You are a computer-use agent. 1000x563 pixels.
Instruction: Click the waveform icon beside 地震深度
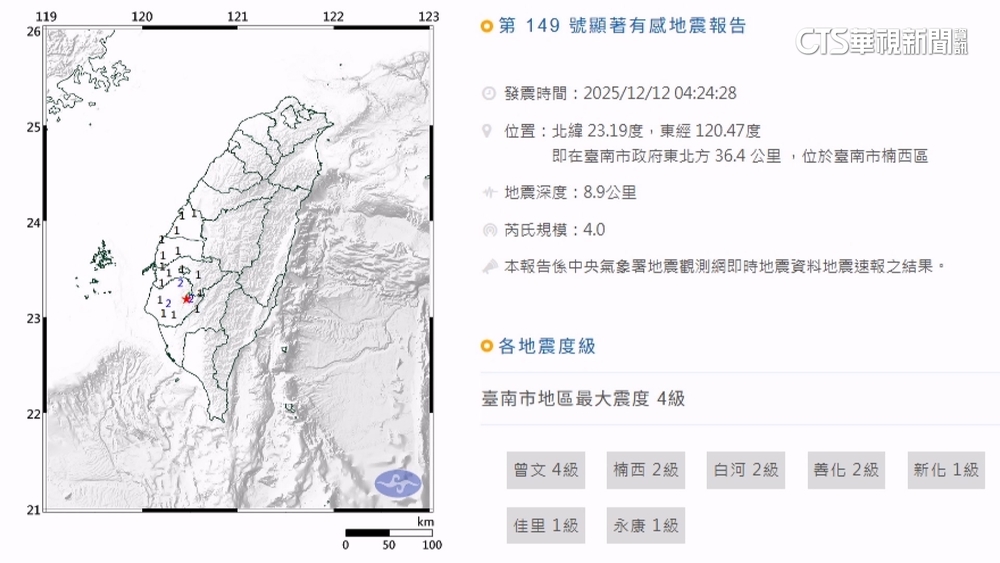489,193
